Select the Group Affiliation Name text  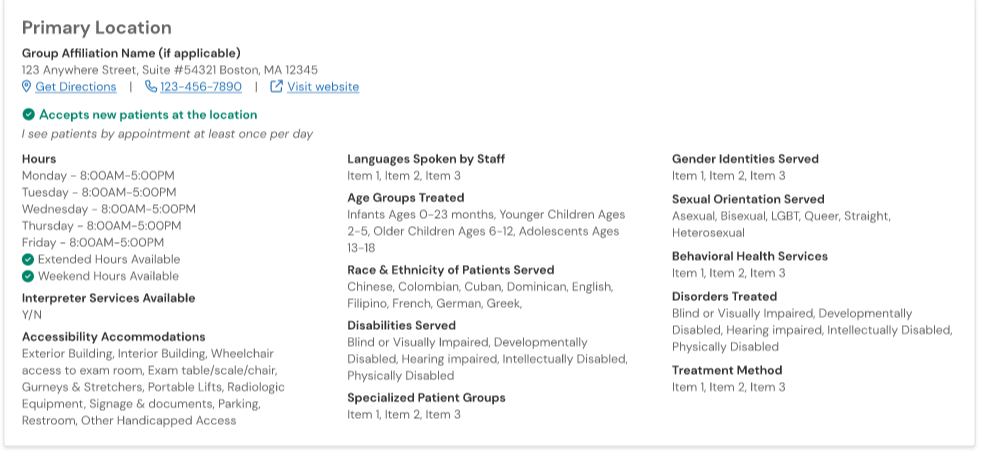pos(131,53)
